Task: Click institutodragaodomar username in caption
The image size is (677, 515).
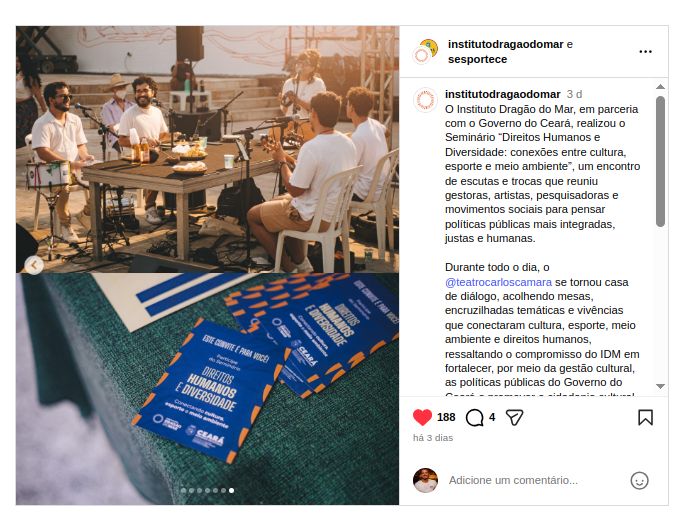Action: [503, 94]
